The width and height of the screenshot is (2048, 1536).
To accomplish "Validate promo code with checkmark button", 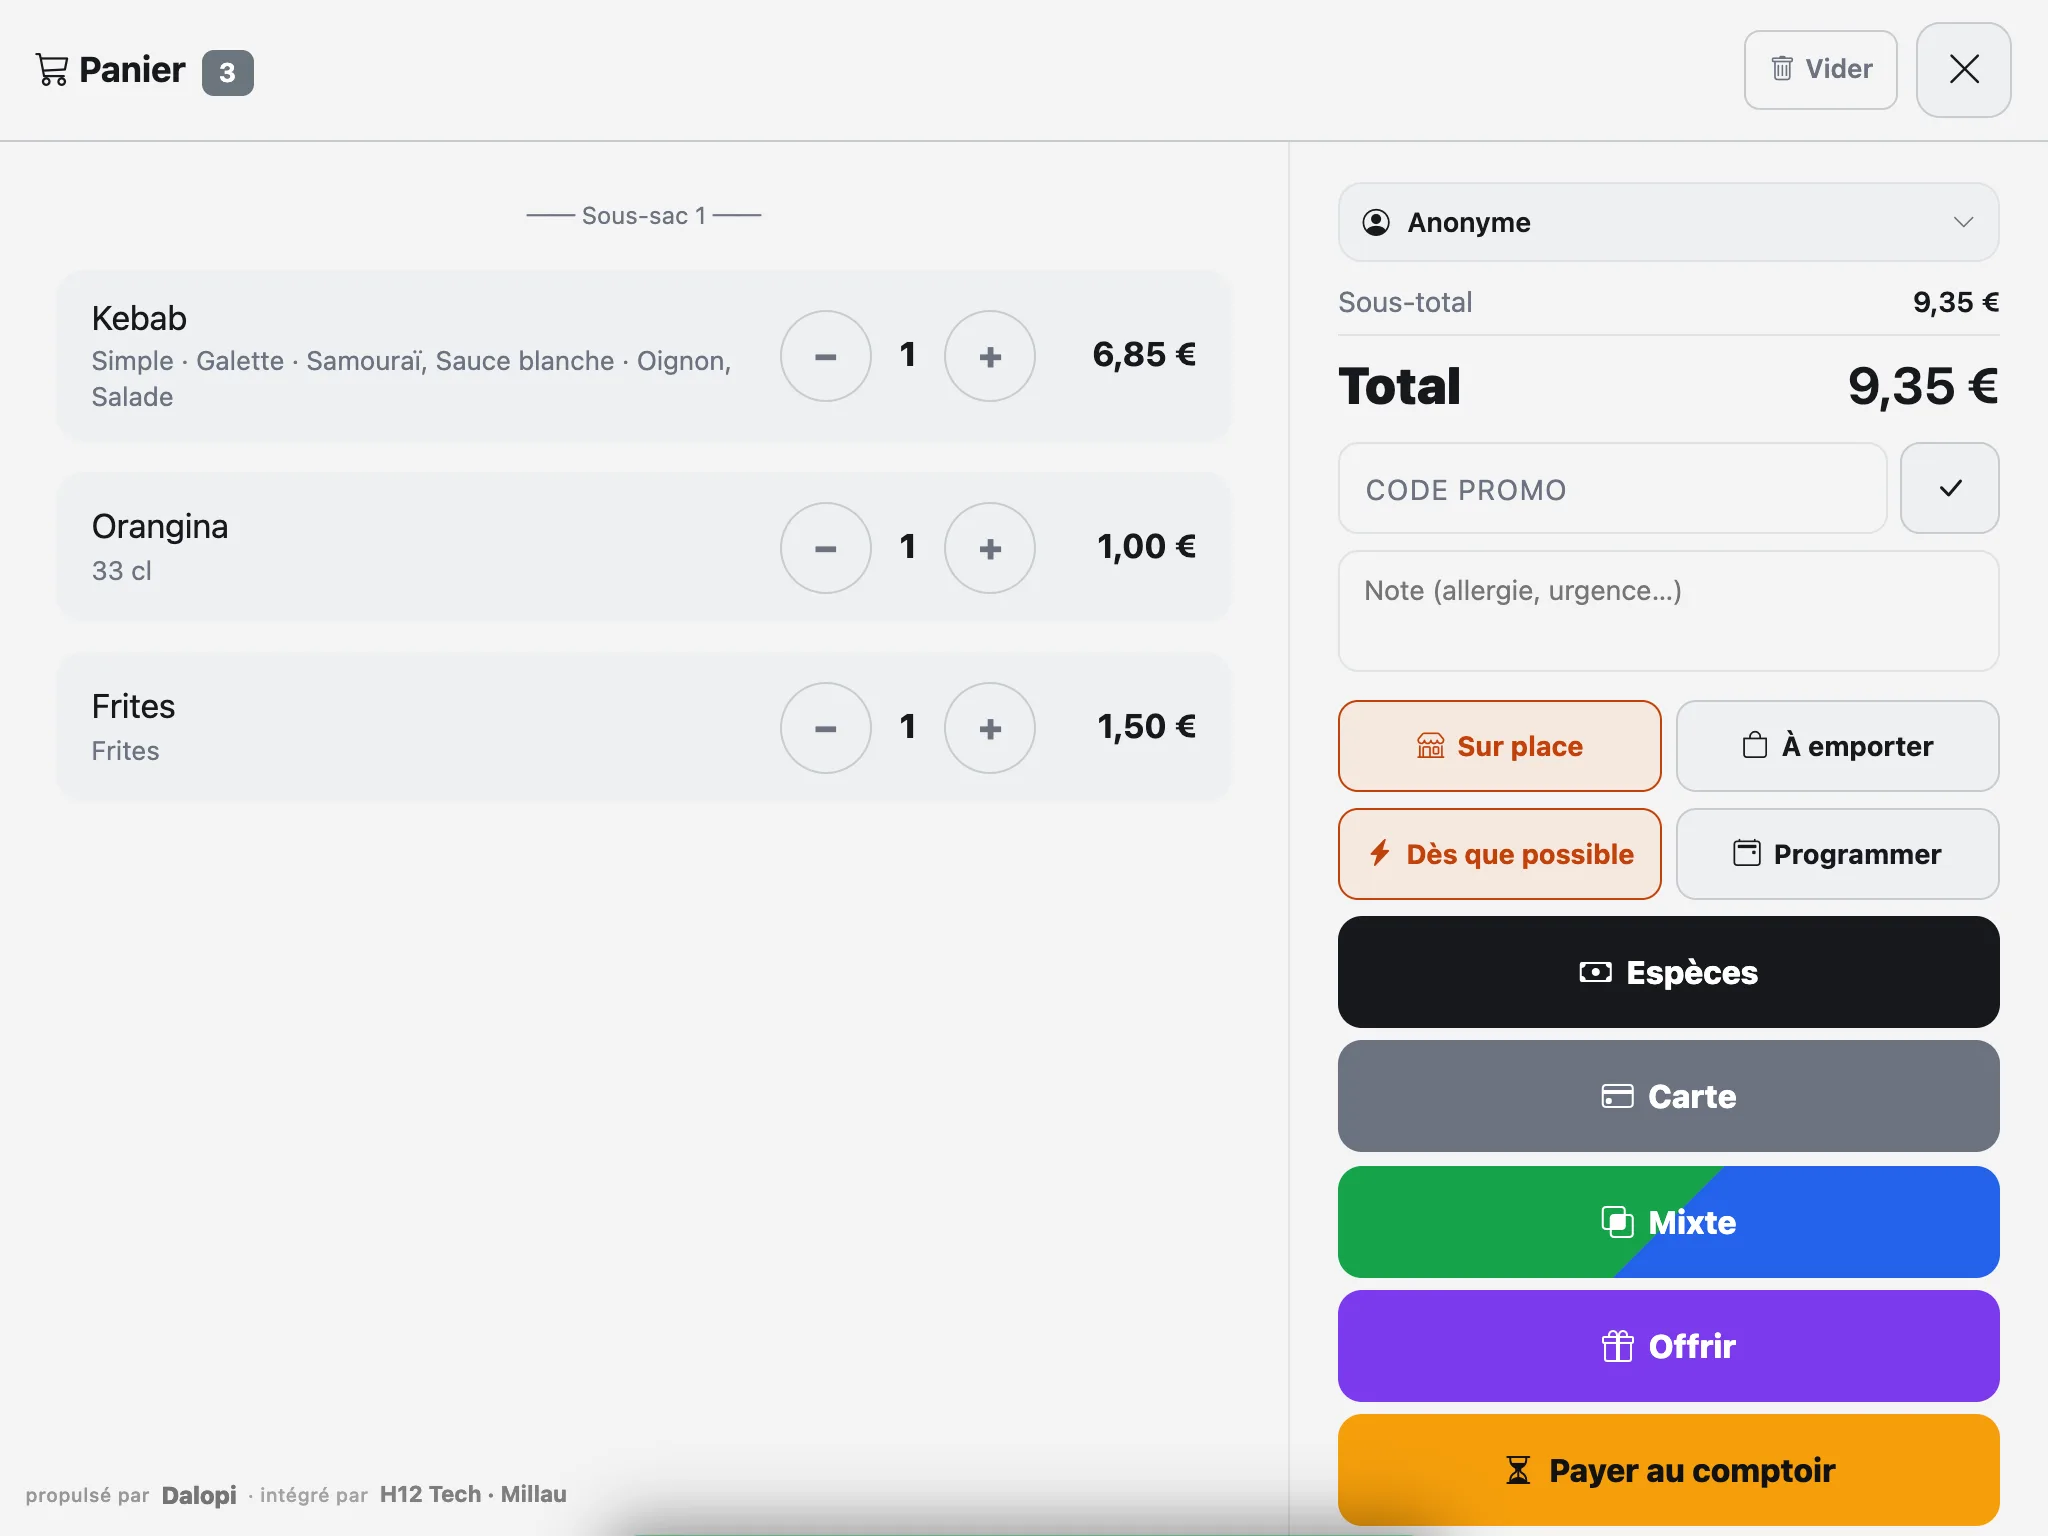I will [x=1950, y=489].
